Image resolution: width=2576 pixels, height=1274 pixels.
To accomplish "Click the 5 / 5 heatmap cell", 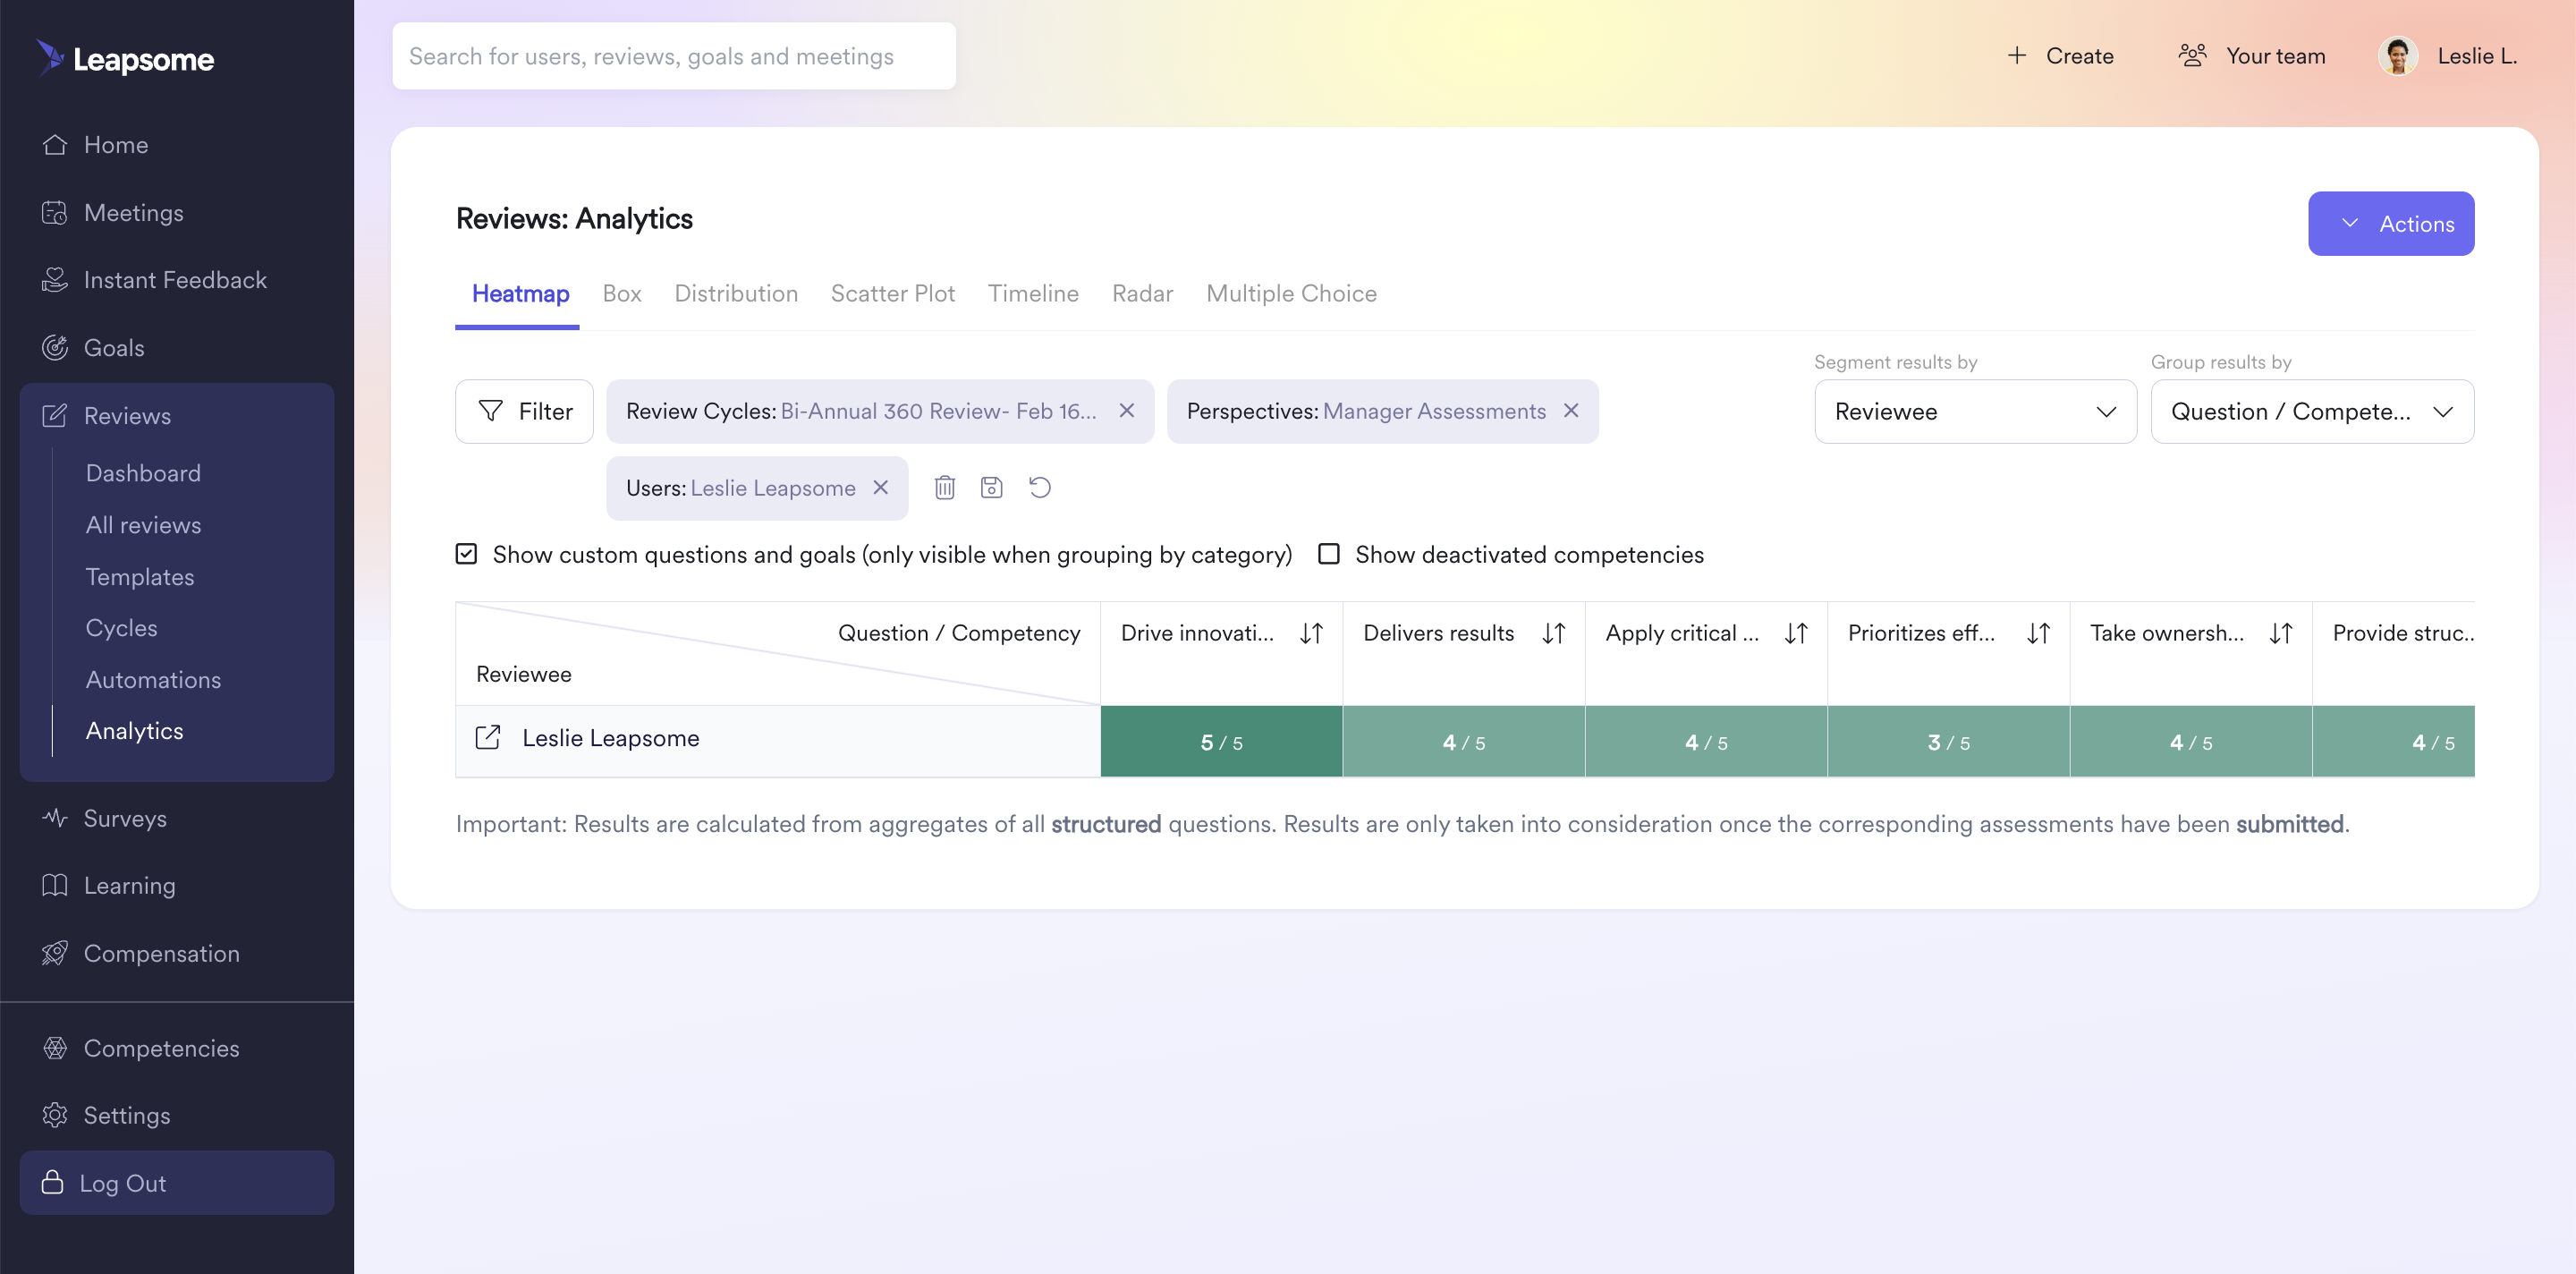I will [x=1221, y=742].
